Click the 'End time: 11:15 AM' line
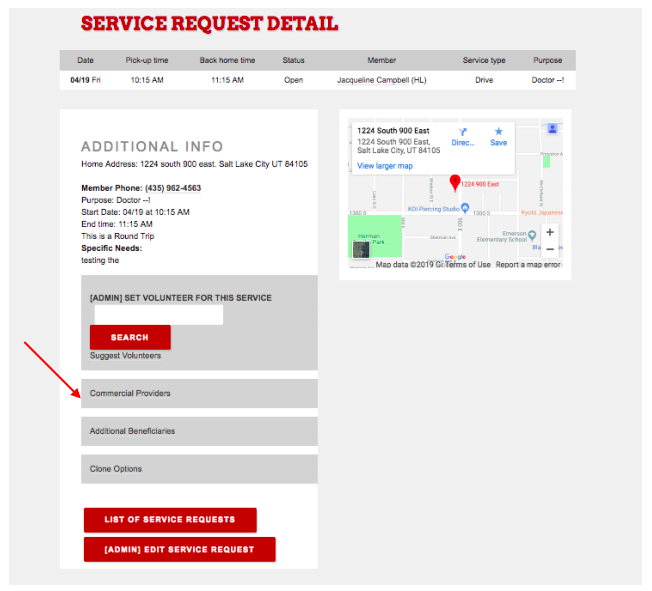652x591 pixels. [117, 224]
